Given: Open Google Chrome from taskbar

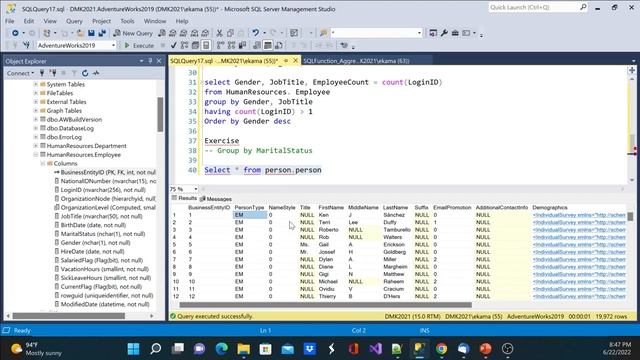Looking at the screenshot, I should [x=441, y=349].
